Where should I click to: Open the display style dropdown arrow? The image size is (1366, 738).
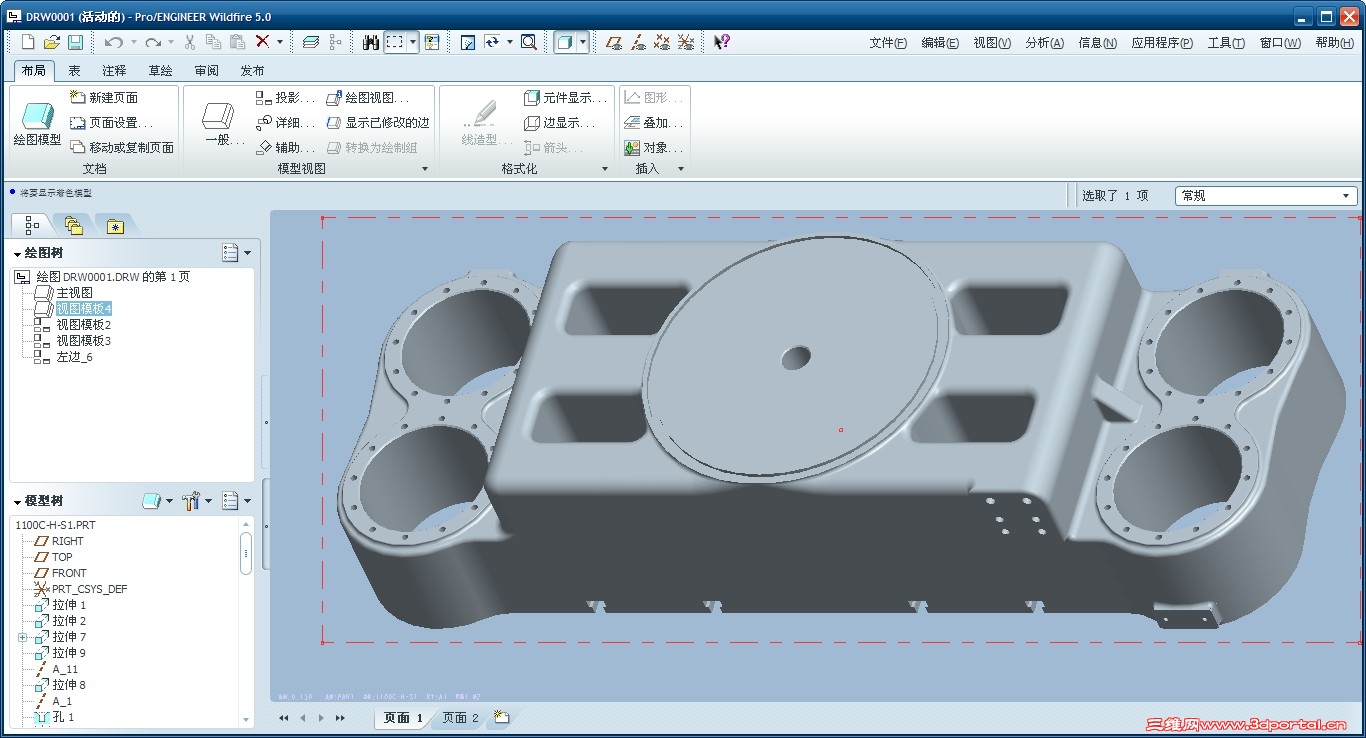tap(582, 42)
